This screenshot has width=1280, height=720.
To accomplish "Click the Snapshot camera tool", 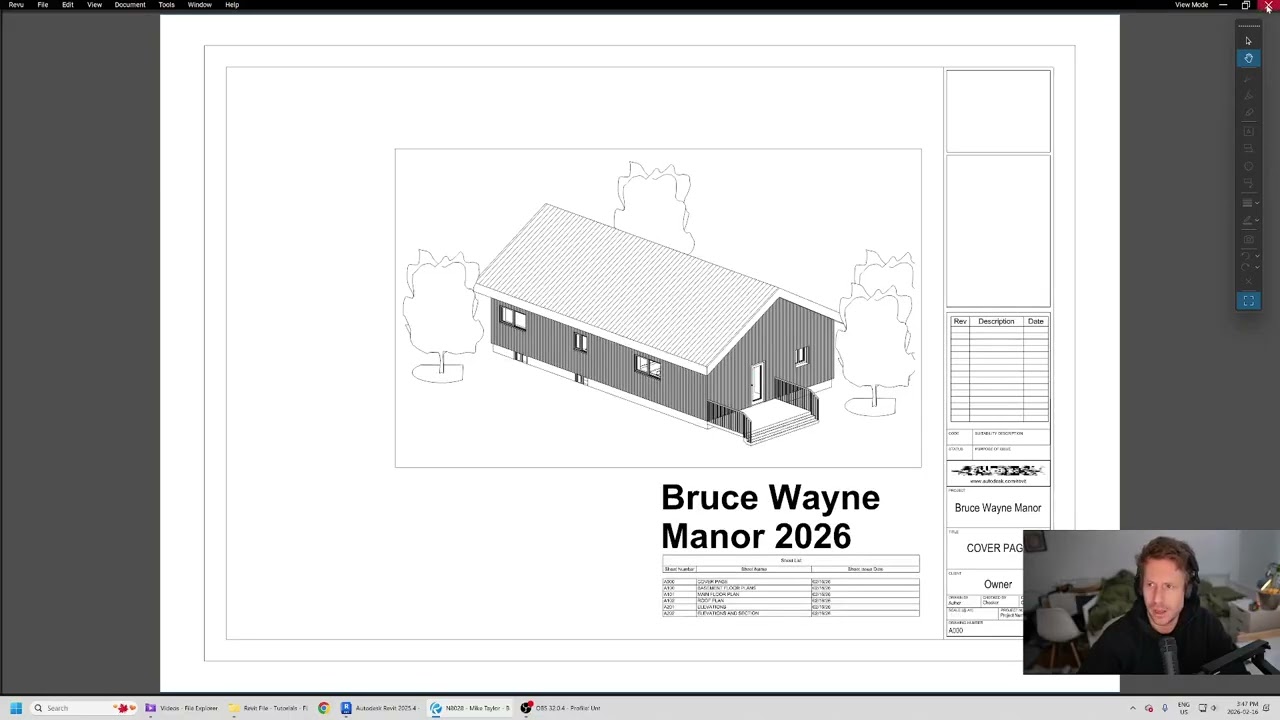I will tap(1248, 239).
